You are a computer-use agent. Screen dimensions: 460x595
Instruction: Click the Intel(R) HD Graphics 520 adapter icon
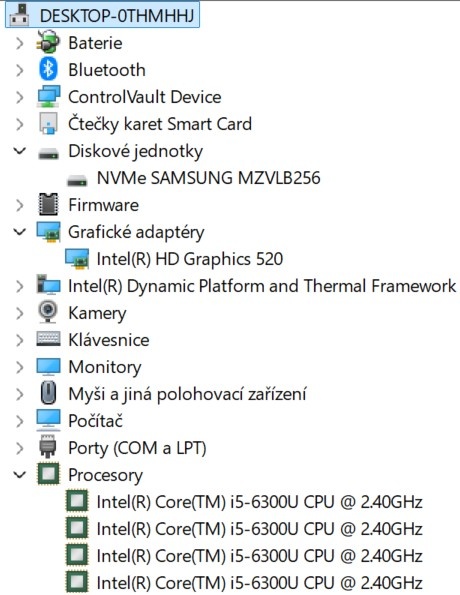[x=77, y=259]
